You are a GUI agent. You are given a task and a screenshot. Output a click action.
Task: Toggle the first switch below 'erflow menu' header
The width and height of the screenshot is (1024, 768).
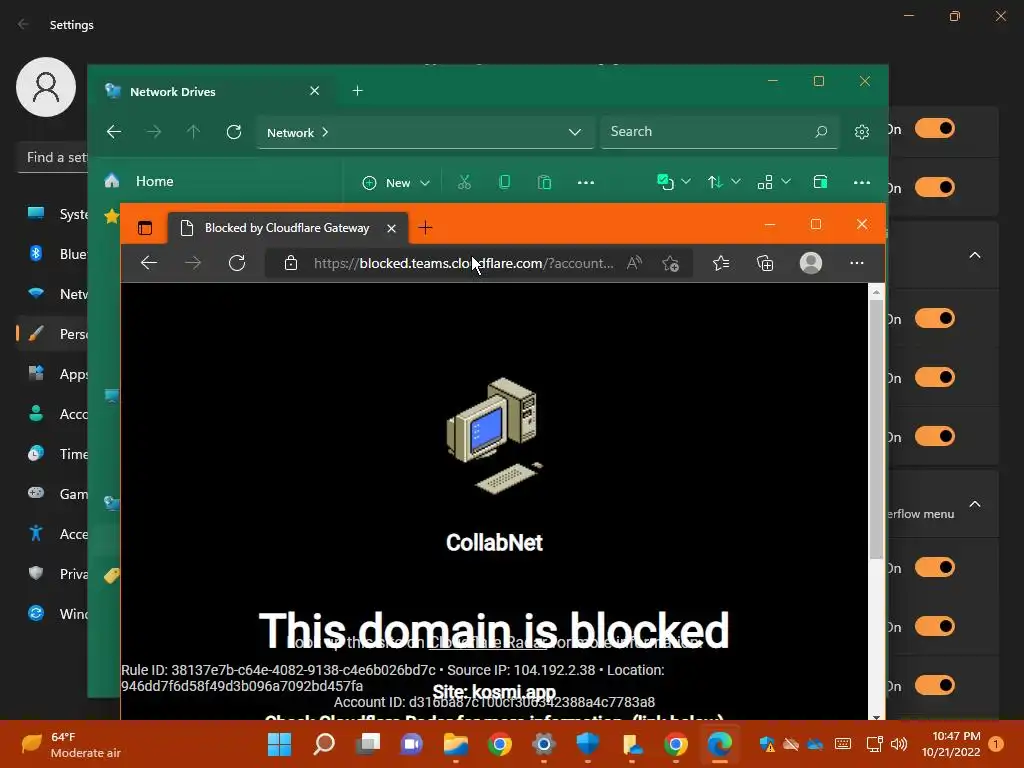(935, 568)
